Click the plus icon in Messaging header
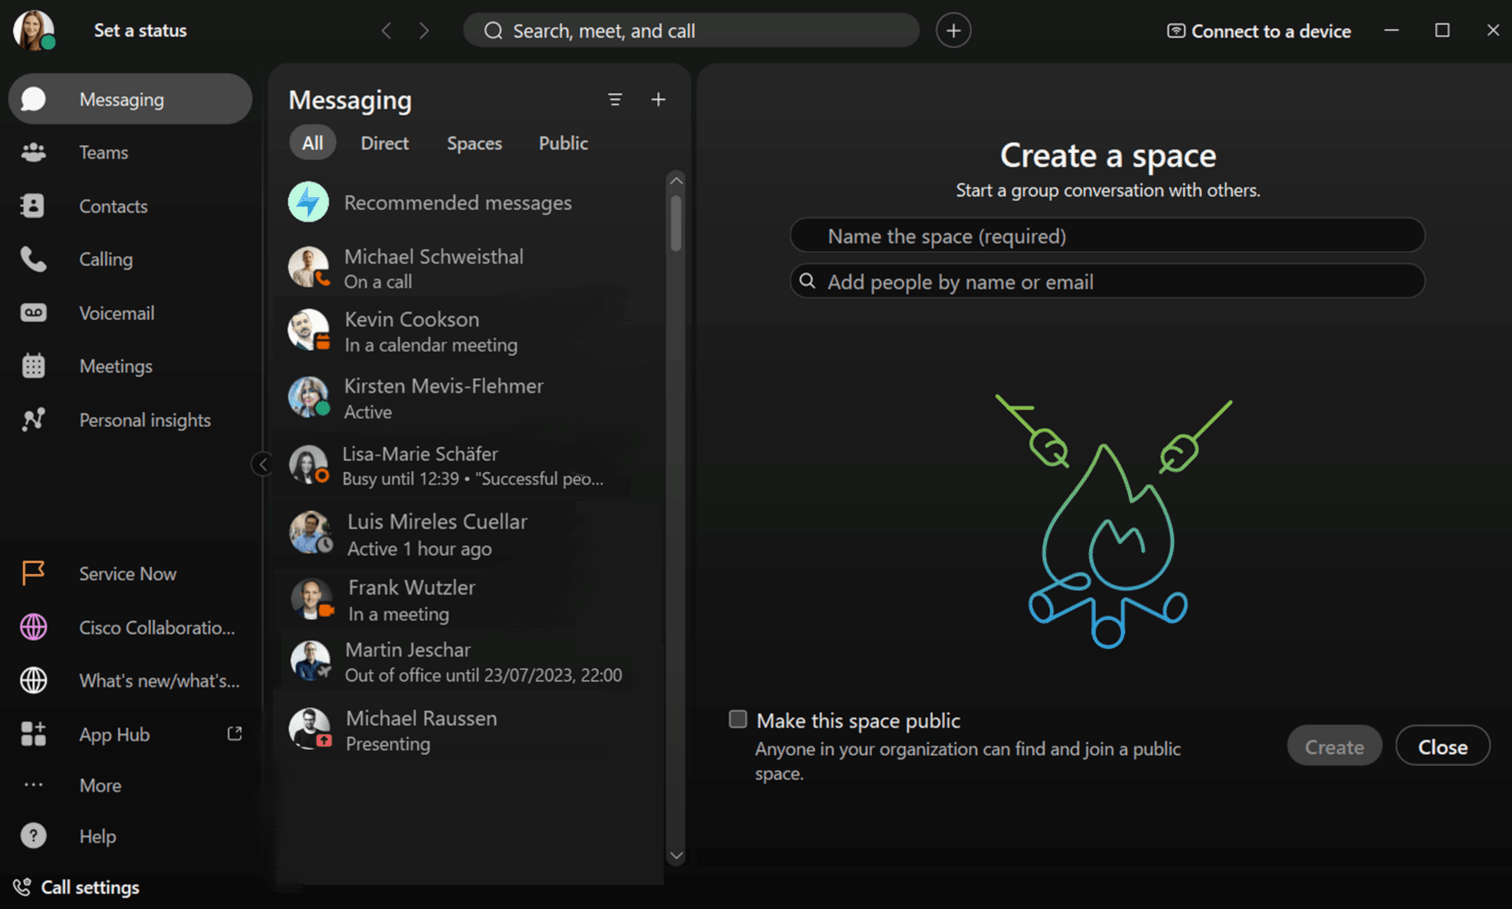The height and width of the screenshot is (909, 1512). (658, 99)
